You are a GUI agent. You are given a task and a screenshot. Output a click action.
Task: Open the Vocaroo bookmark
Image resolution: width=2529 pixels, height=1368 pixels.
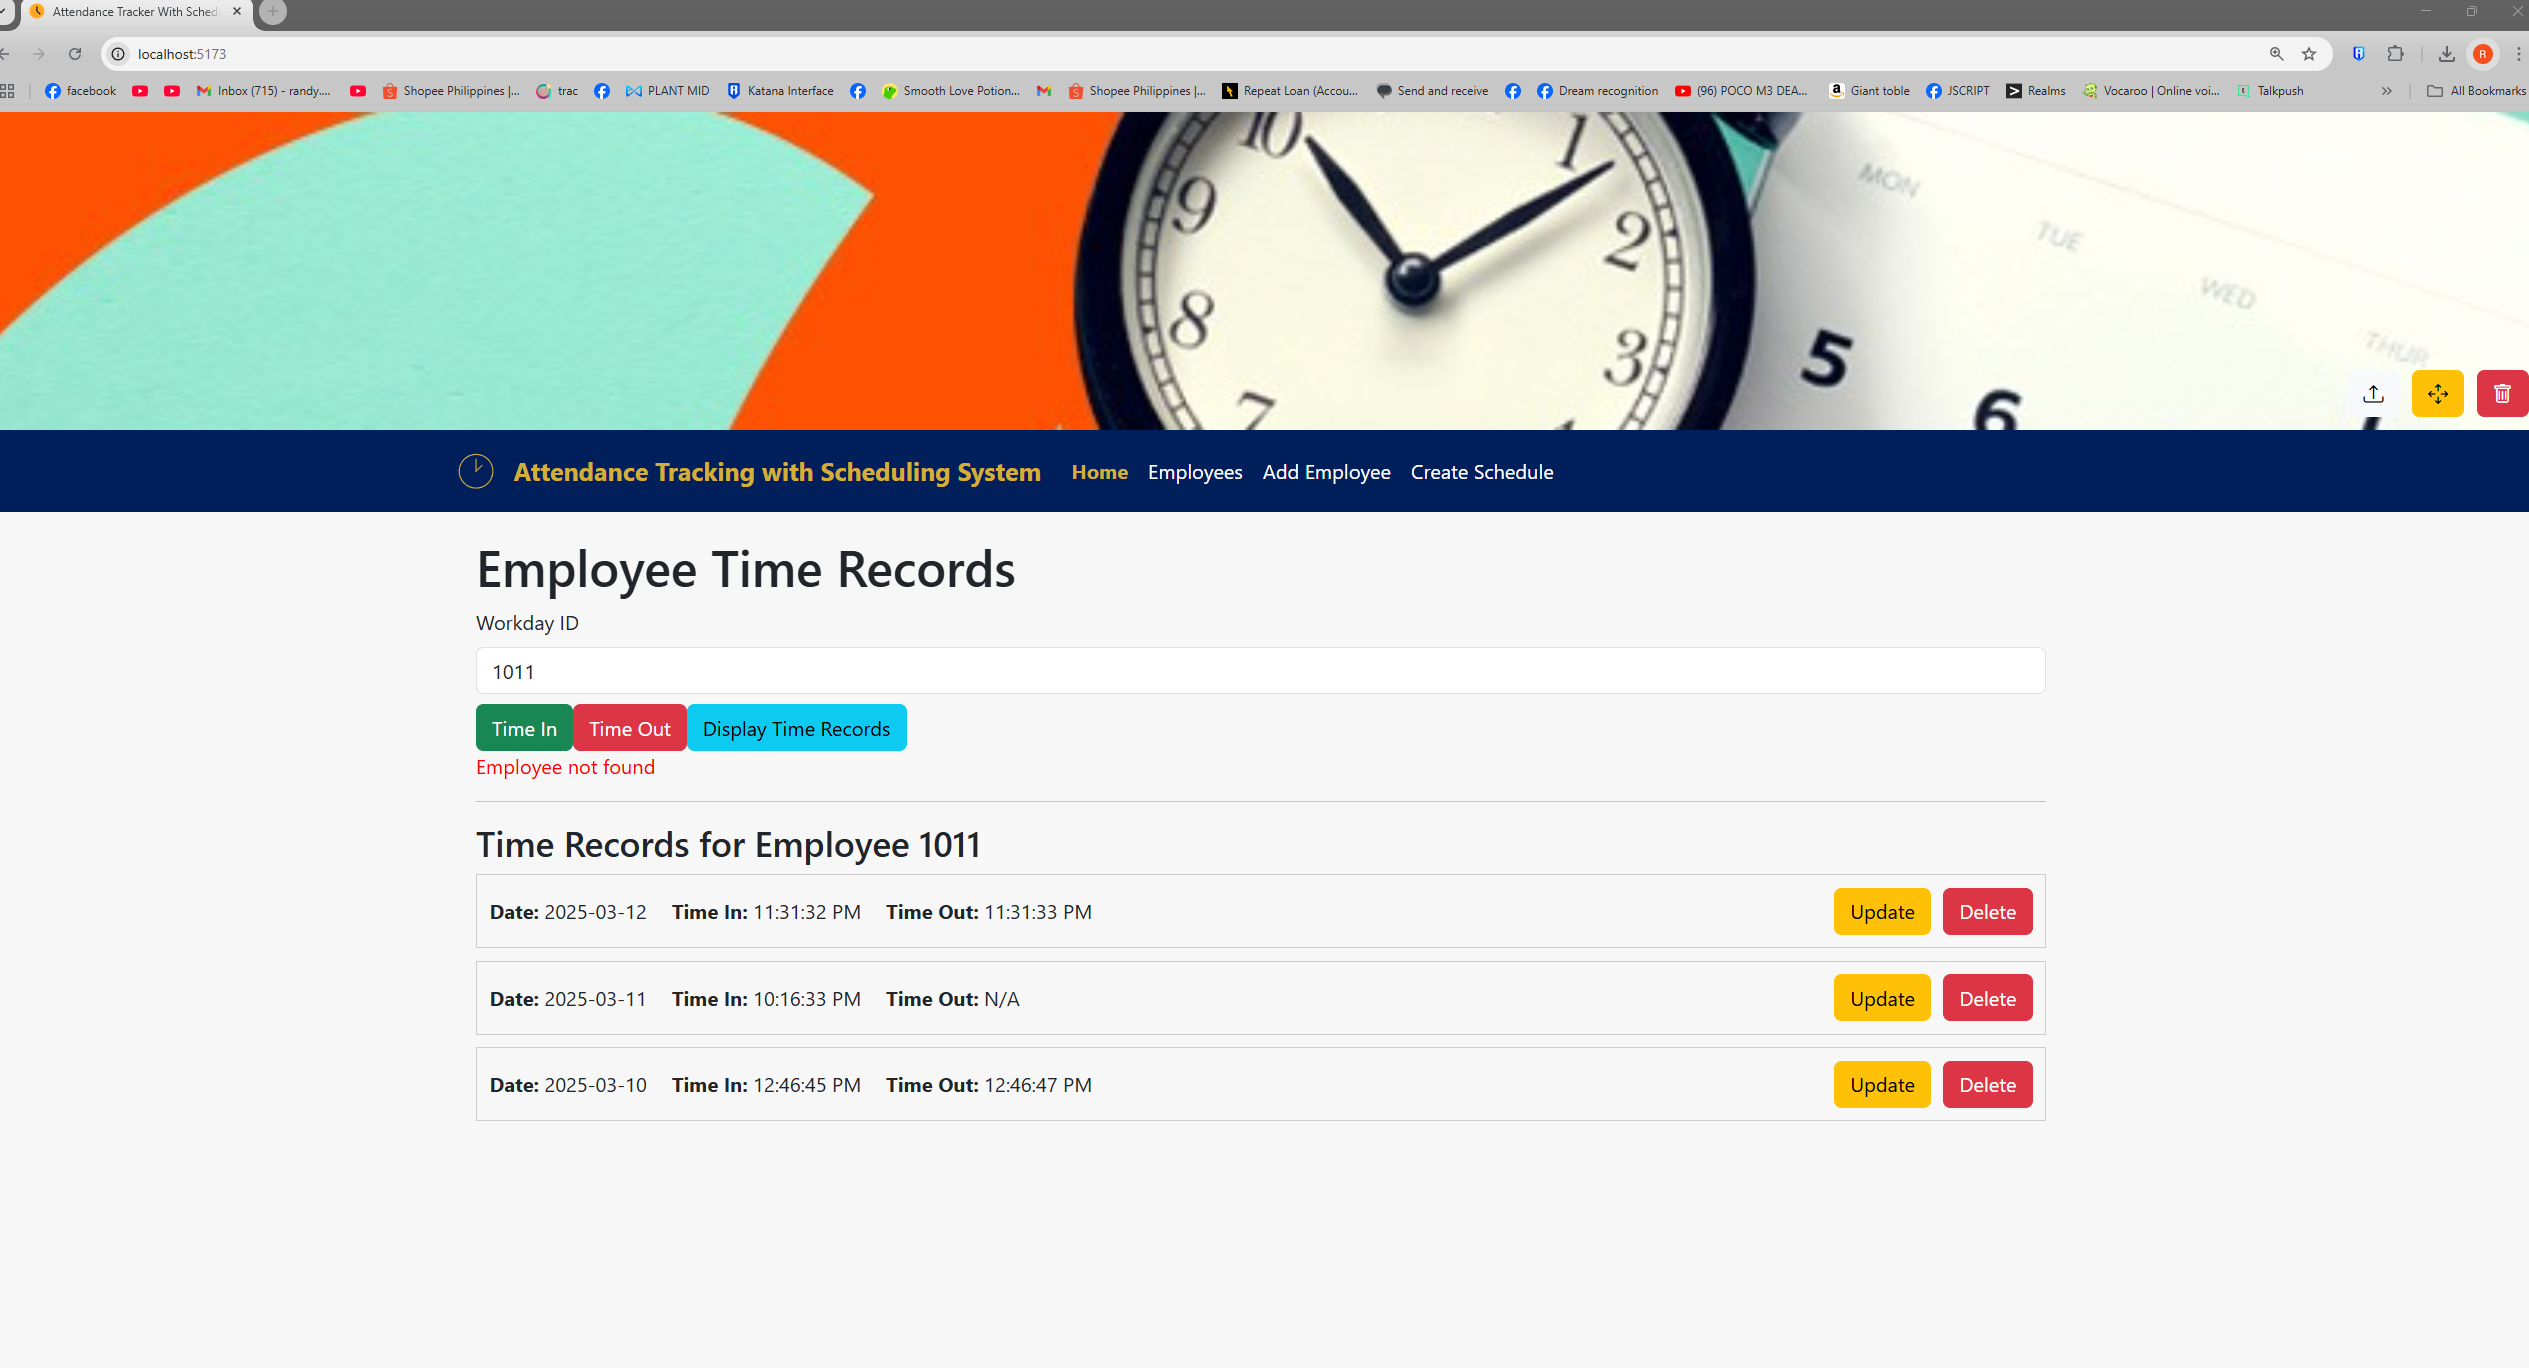coord(2152,91)
